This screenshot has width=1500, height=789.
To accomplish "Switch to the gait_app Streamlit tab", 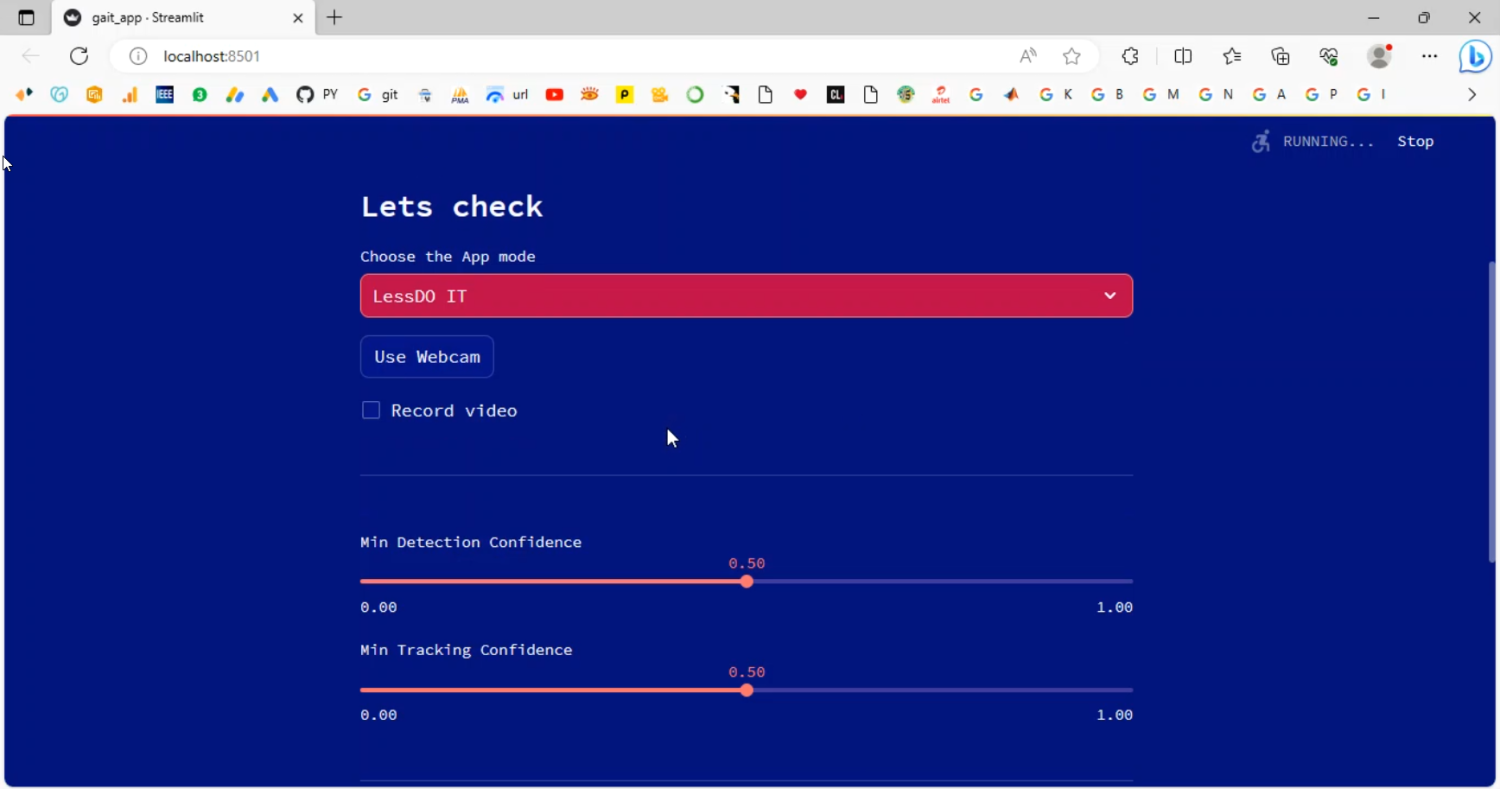I will pos(182,18).
